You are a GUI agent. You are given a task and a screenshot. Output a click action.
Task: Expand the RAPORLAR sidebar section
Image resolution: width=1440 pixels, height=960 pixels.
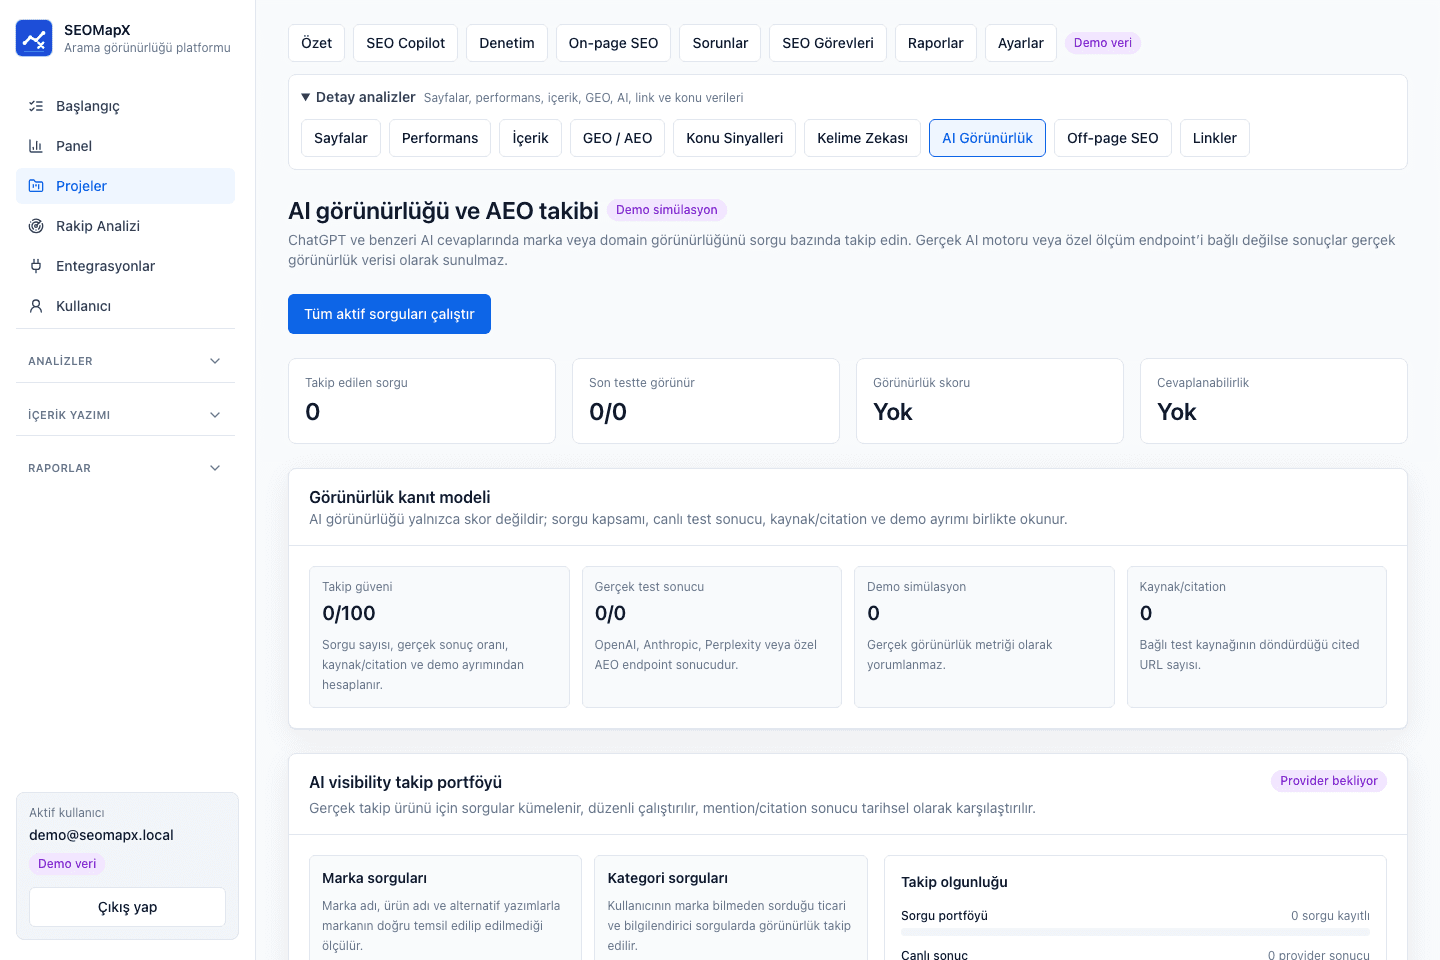(125, 468)
